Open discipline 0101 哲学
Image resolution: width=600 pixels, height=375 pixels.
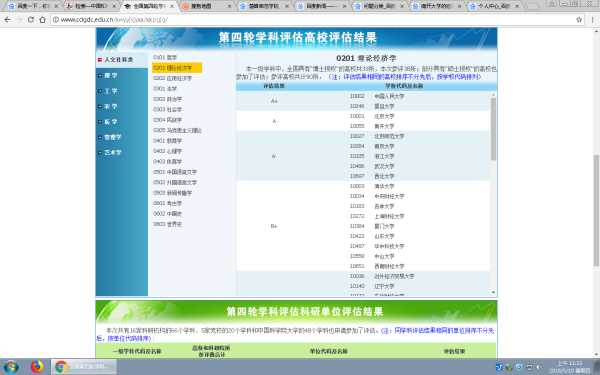pos(165,57)
